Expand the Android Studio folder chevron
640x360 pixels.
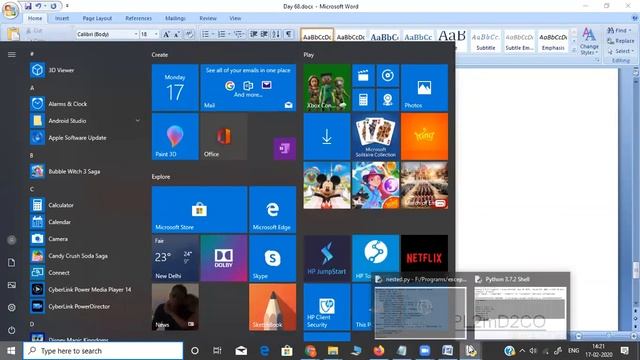(x=138, y=121)
